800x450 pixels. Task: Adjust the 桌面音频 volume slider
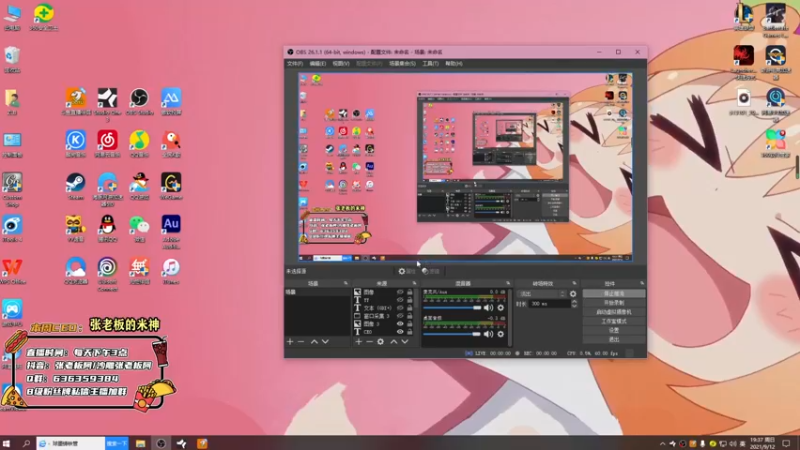[x=452, y=334]
